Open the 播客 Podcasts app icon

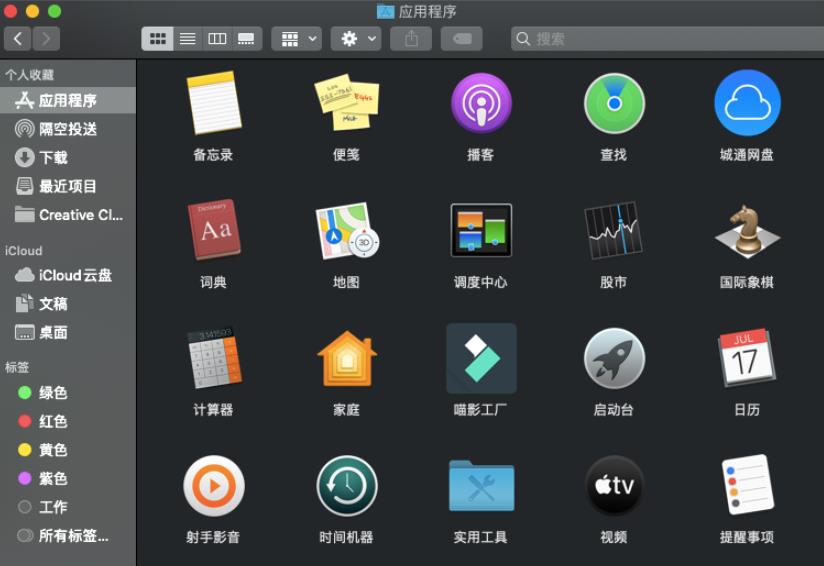[481, 102]
